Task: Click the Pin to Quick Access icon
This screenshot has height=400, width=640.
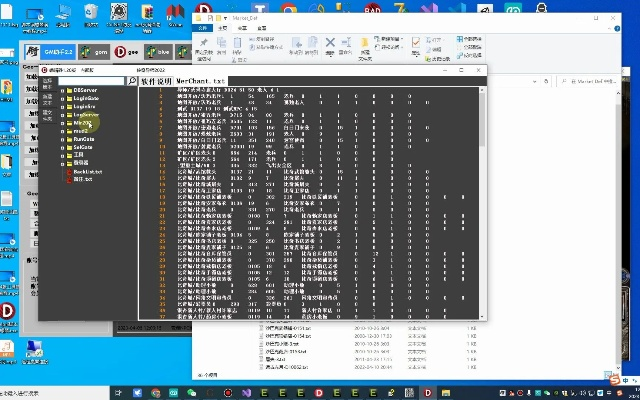Action: pyautogui.click(x=203, y=43)
